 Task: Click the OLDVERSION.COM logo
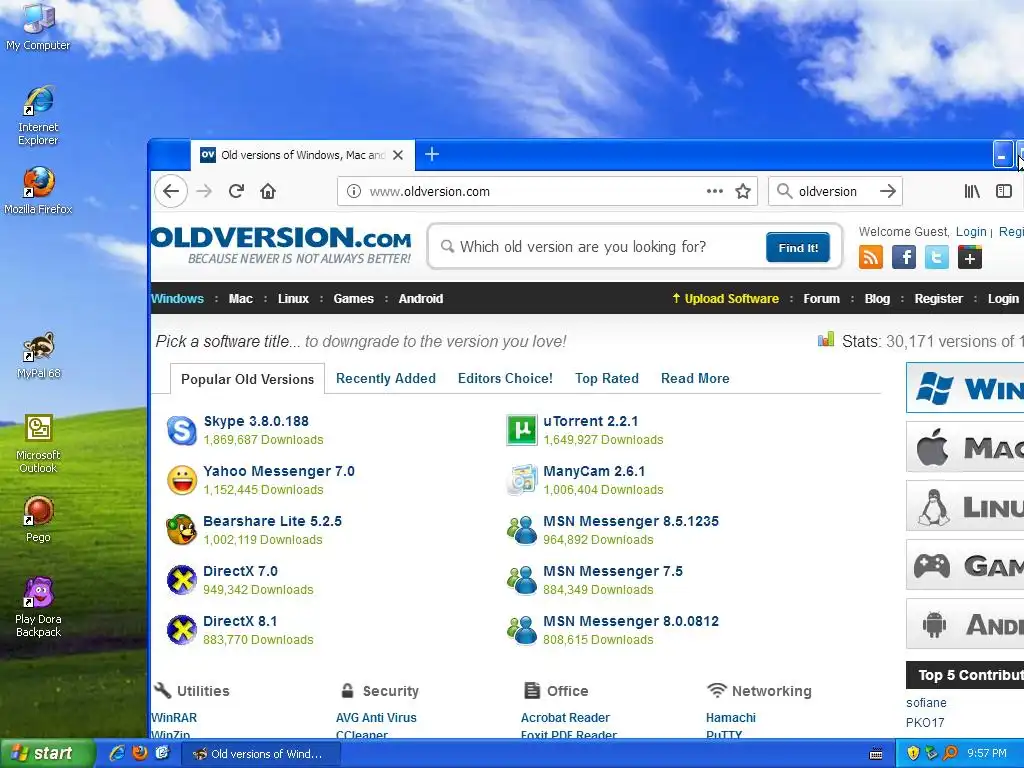[281, 246]
